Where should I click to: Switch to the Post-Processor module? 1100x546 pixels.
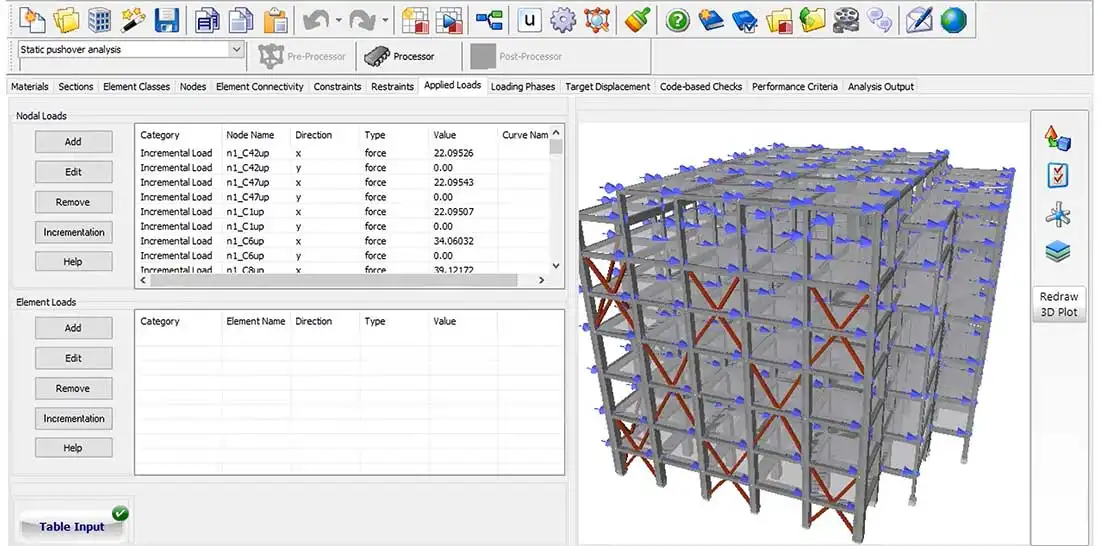coord(517,56)
